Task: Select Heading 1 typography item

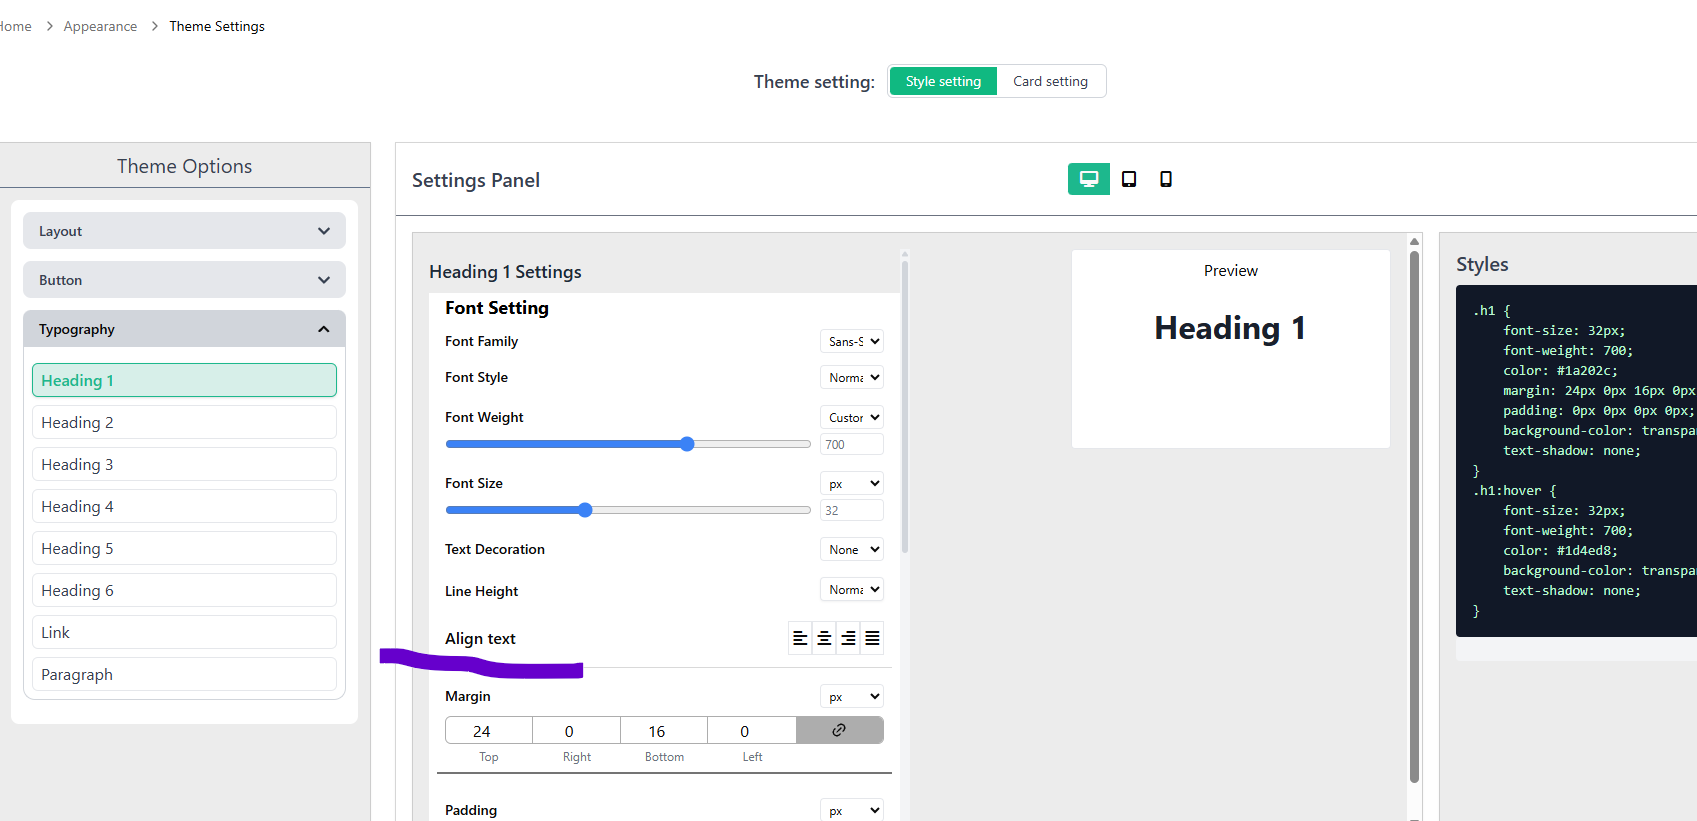Action: click(184, 380)
